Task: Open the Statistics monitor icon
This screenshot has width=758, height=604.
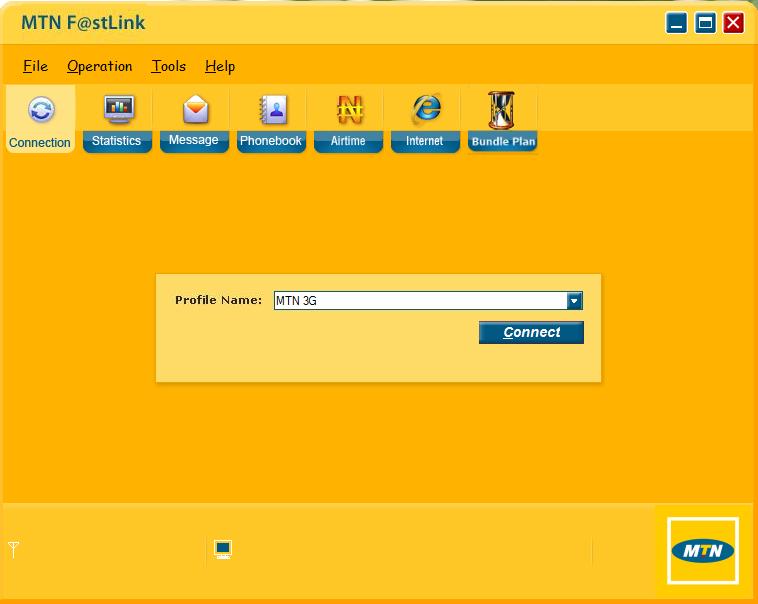Action: pyautogui.click(x=118, y=109)
